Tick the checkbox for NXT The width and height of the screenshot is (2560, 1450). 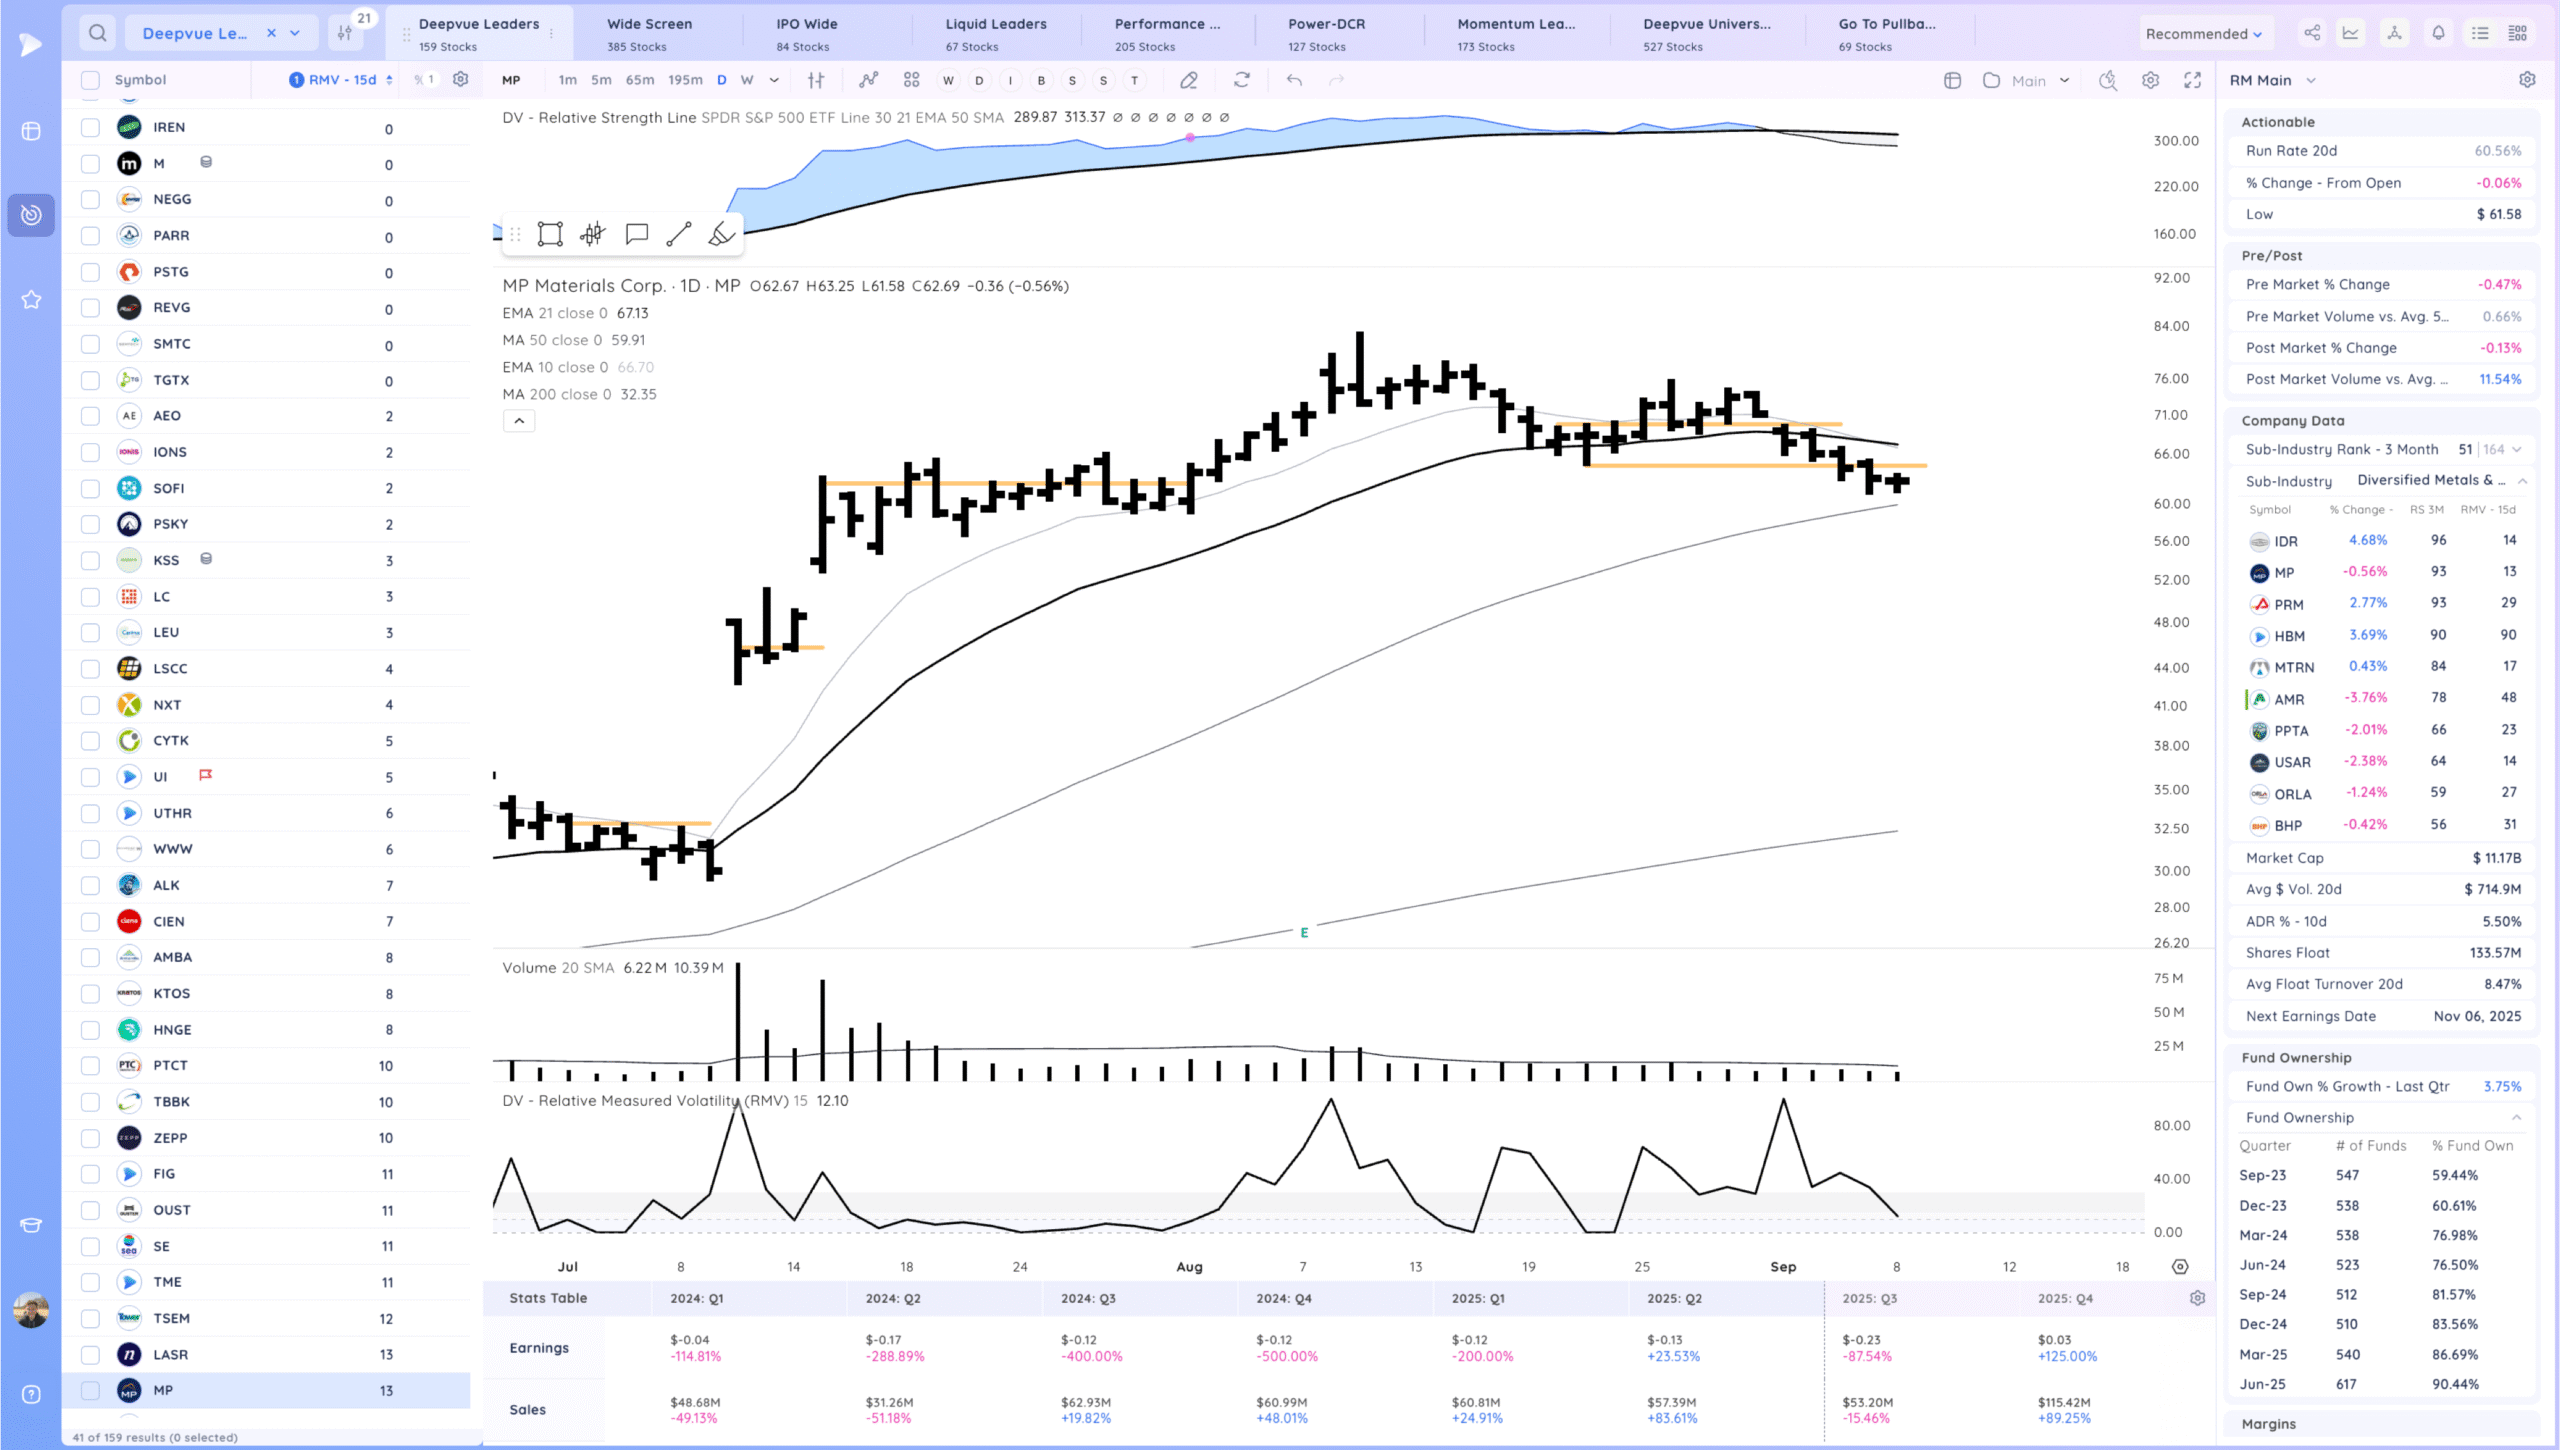click(90, 705)
